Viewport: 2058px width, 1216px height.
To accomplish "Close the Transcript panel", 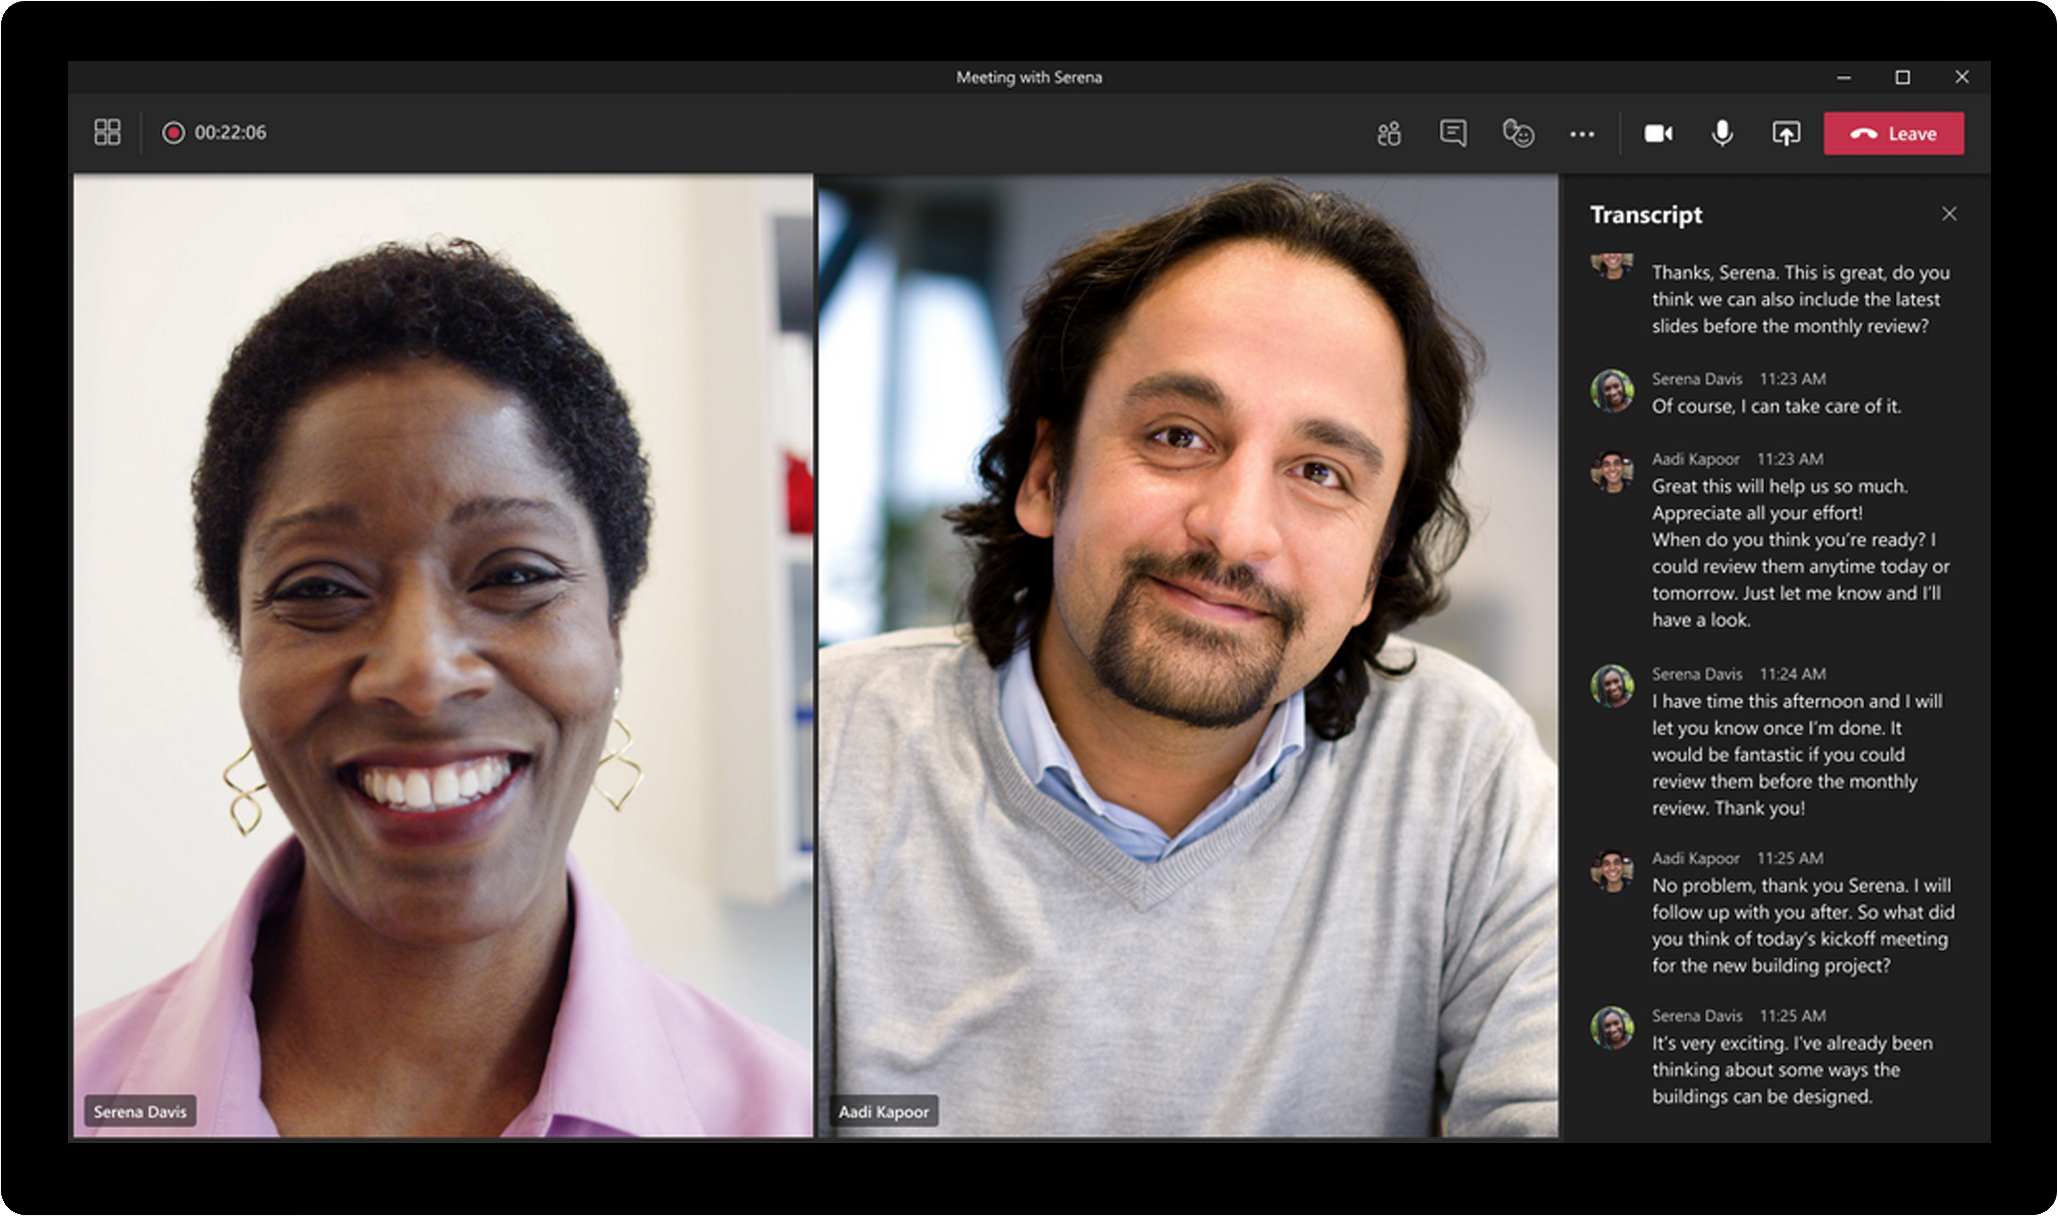I will click(x=1948, y=214).
